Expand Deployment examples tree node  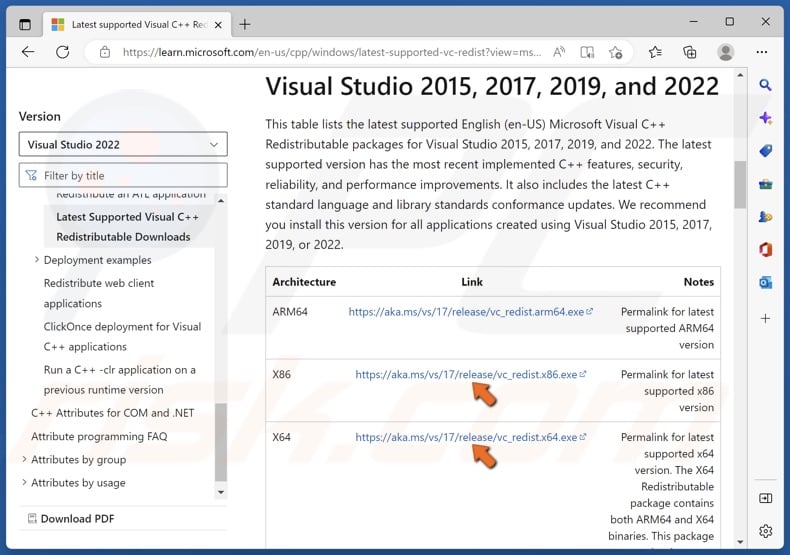click(36, 260)
